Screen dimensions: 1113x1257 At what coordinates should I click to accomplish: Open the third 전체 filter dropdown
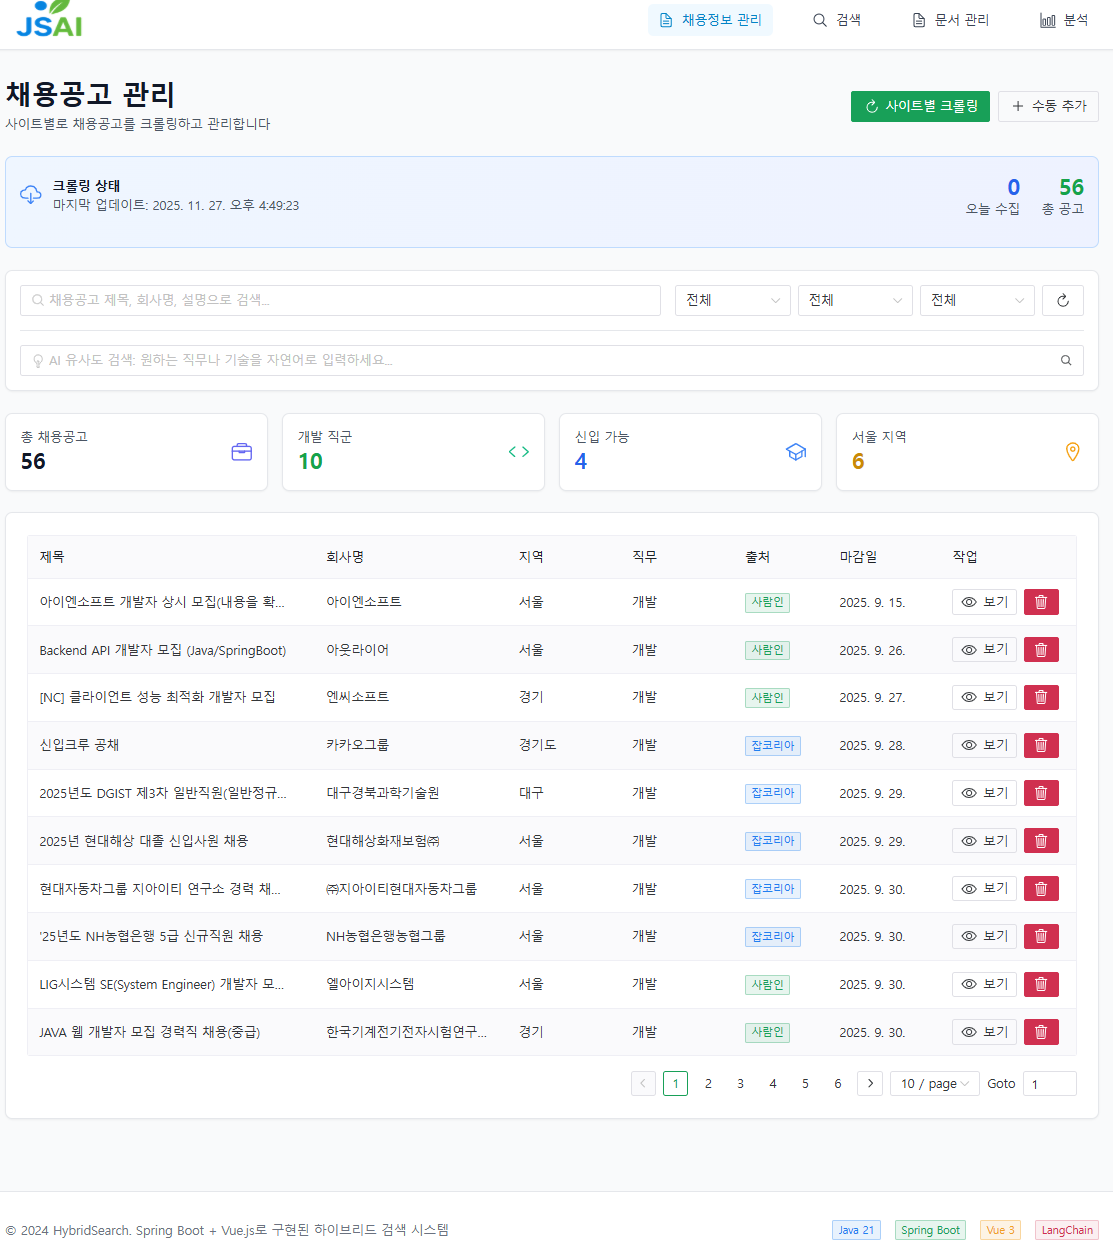[977, 300]
